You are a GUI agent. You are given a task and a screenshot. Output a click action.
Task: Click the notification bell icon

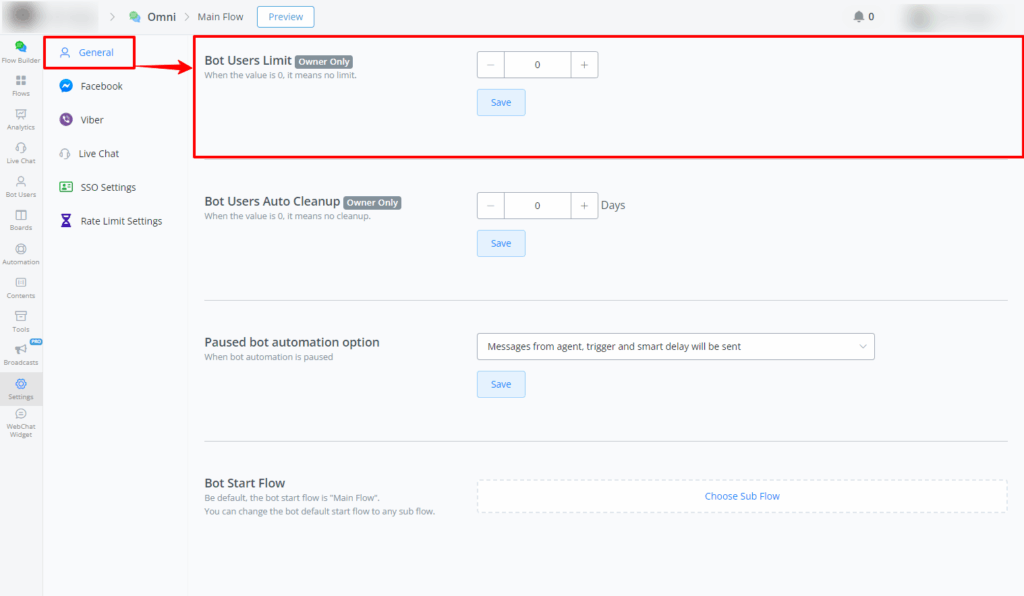pos(858,17)
